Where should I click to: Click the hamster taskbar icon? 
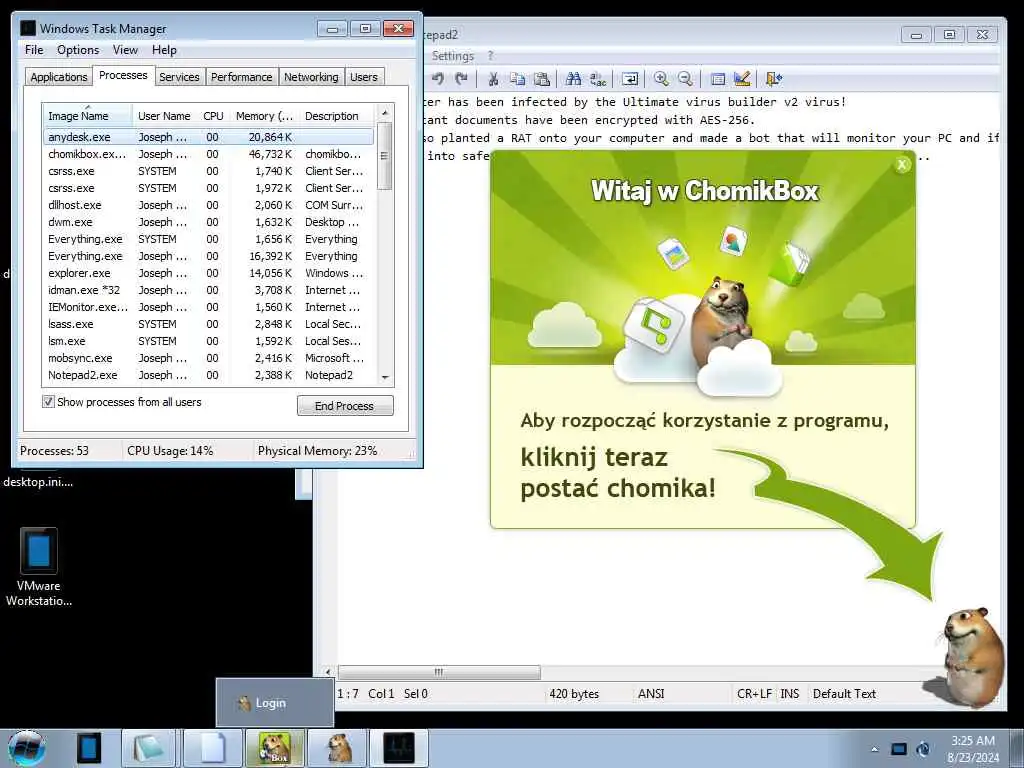(338, 748)
